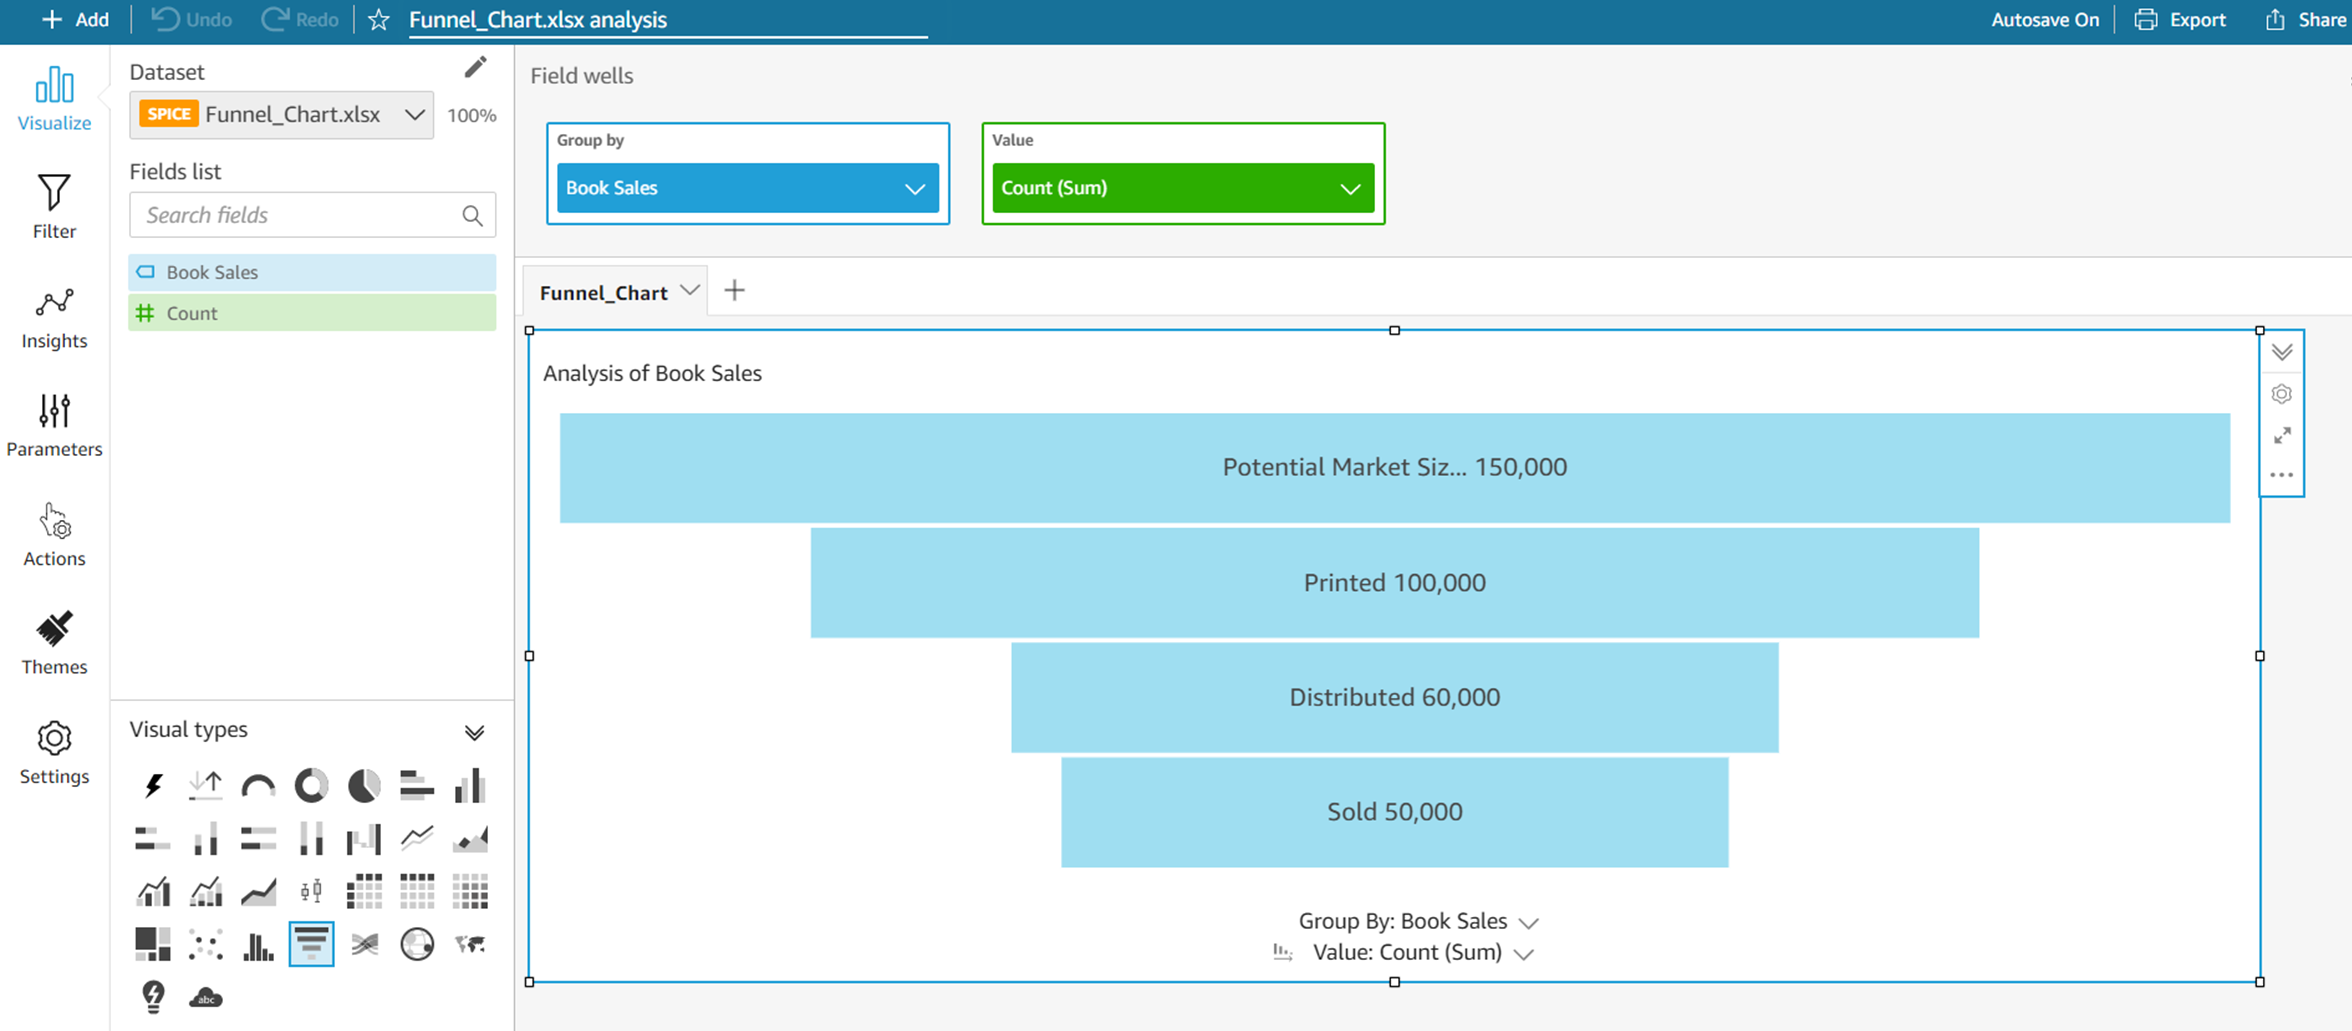
Task: Click the pencil icon to edit dataset
Action: [475, 68]
